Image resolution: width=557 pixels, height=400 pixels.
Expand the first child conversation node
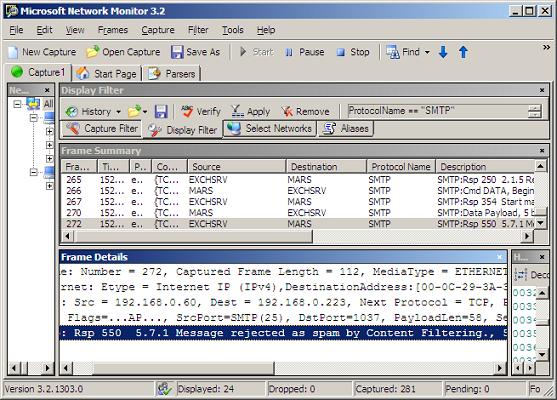point(49,131)
